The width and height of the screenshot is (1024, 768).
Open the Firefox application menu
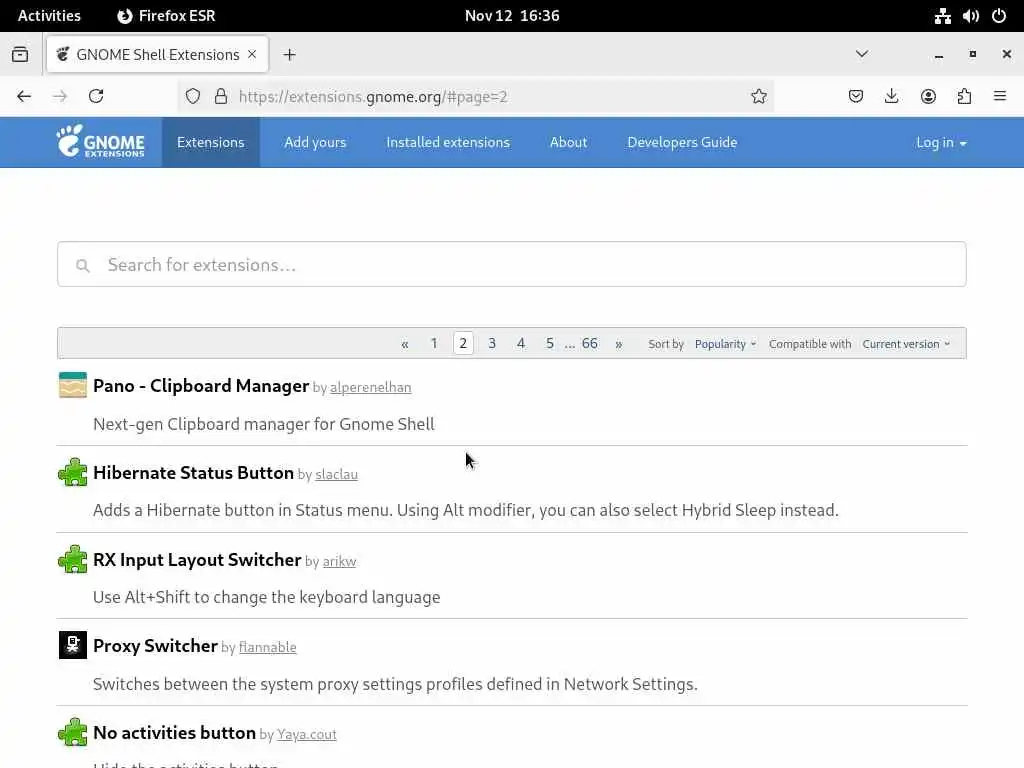coord(1000,96)
